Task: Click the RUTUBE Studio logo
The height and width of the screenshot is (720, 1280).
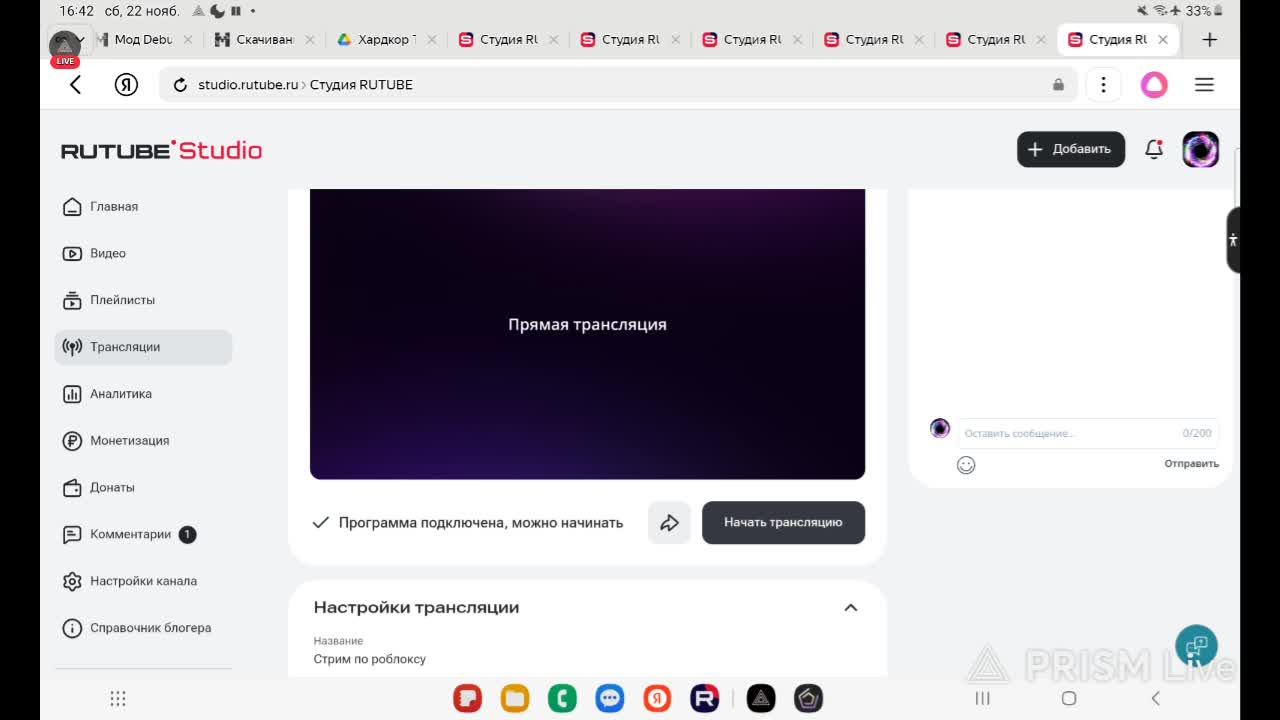Action: click(161, 150)
